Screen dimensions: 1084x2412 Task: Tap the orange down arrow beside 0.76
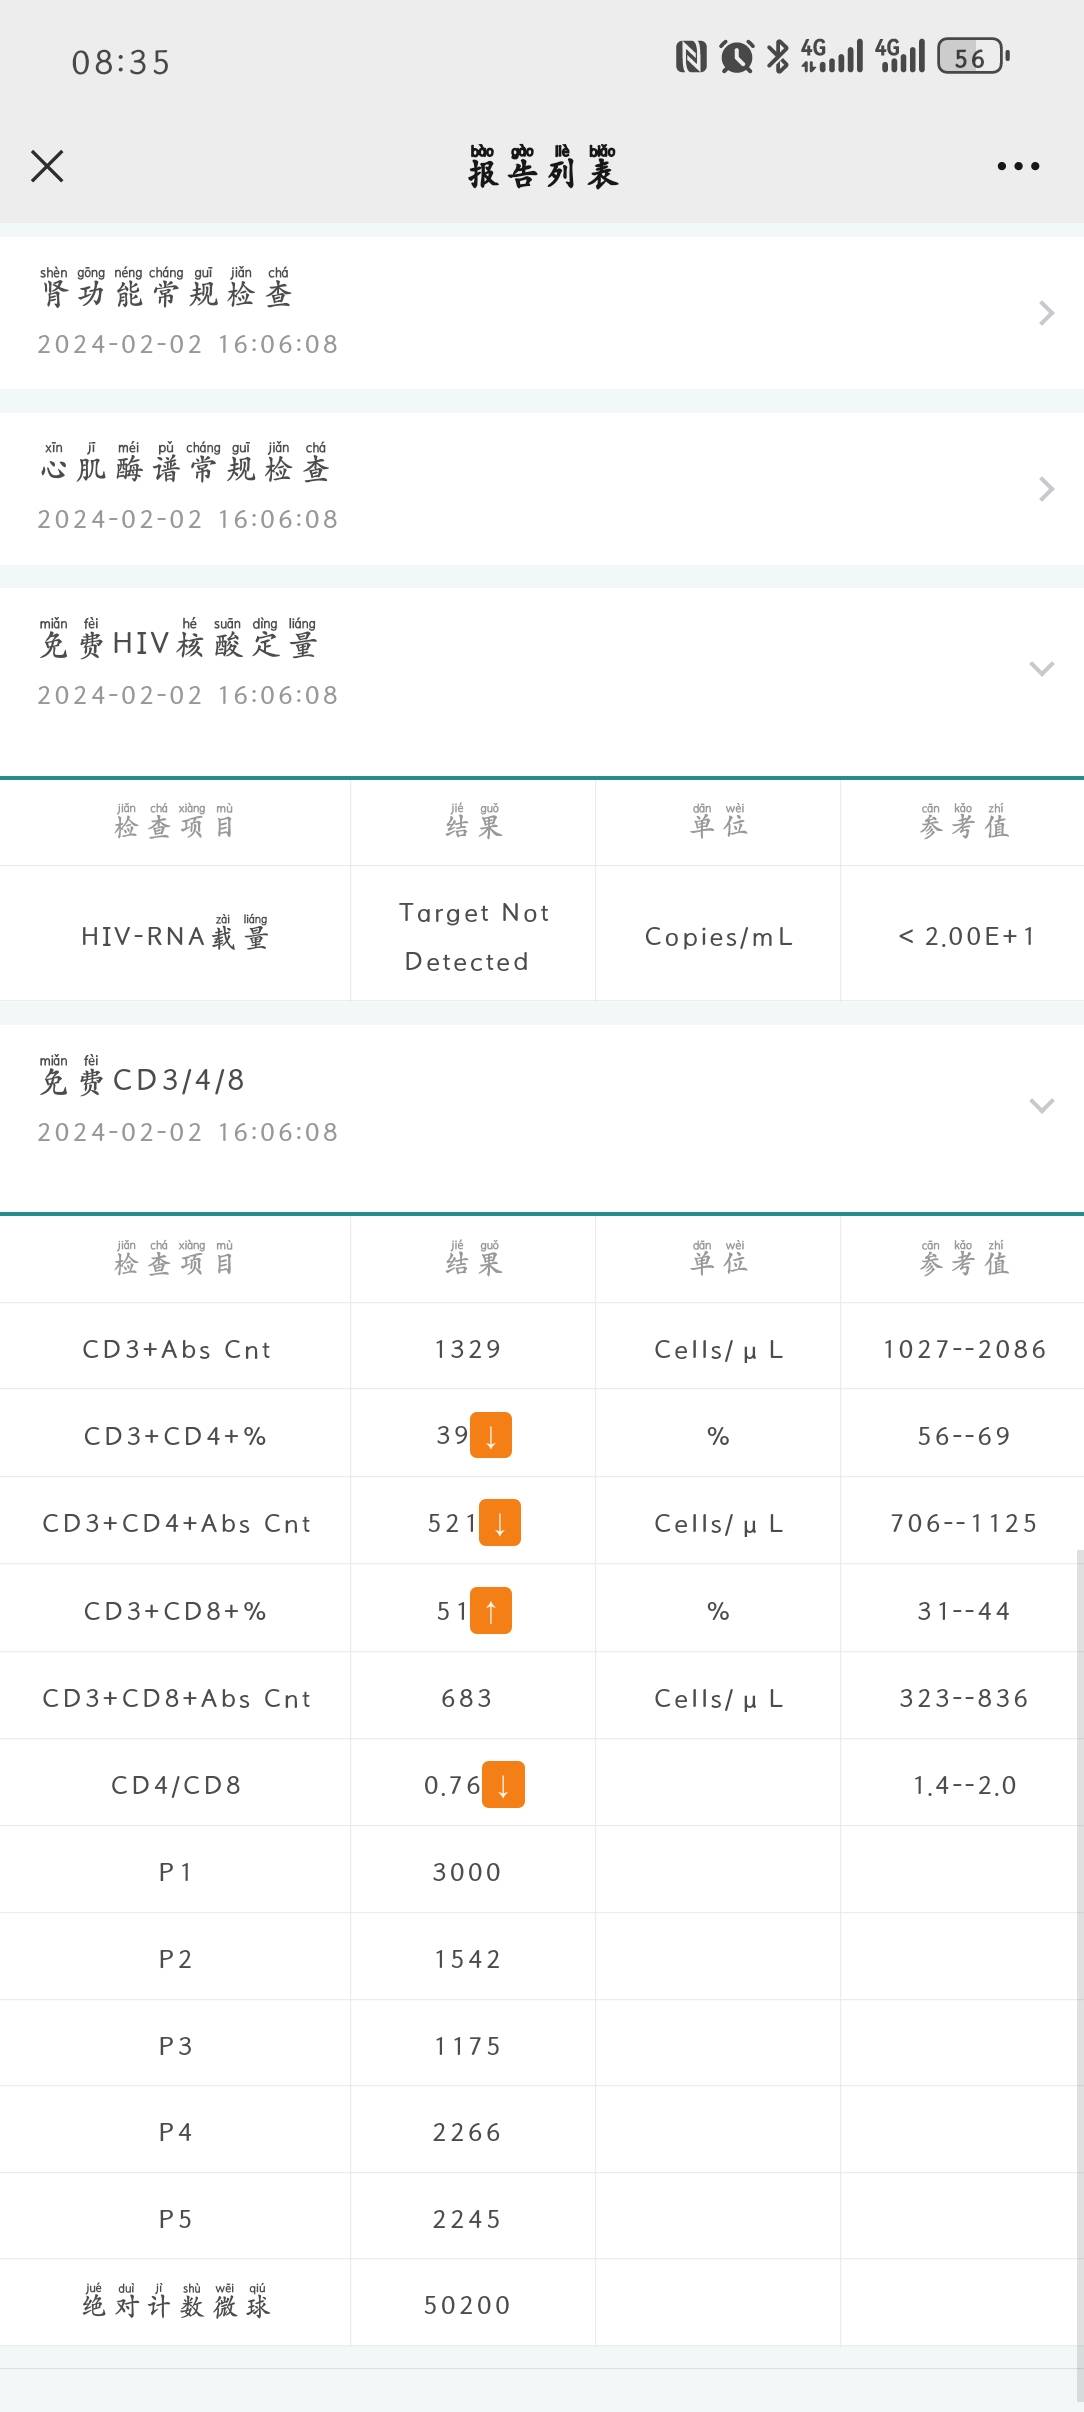503,1785
